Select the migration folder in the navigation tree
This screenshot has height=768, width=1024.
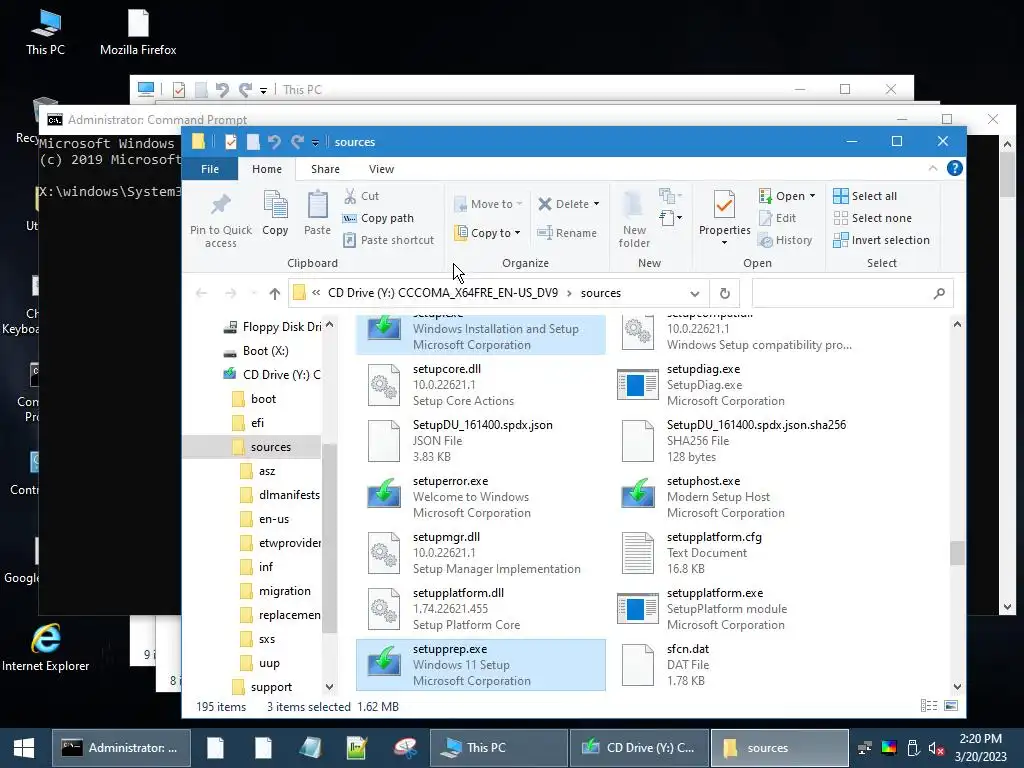pyautogui.click(x=285, y=591)
